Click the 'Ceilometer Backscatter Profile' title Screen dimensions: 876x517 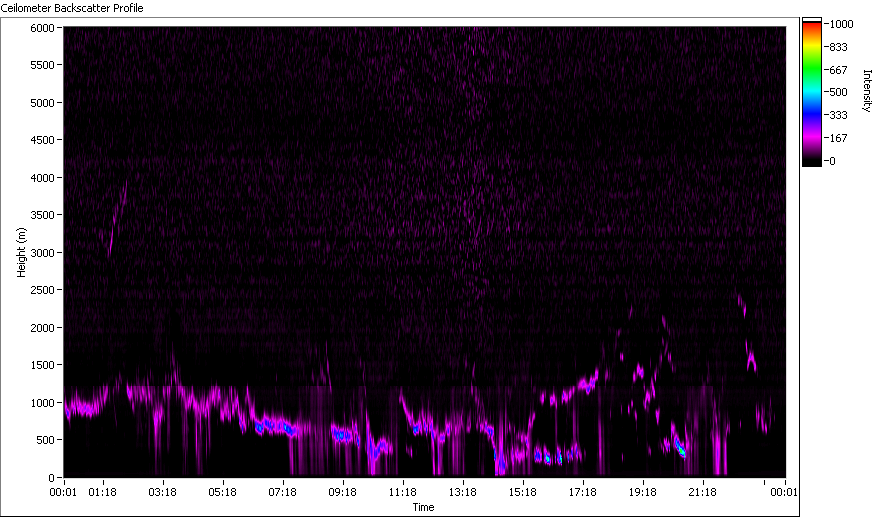tap(72, 8)
